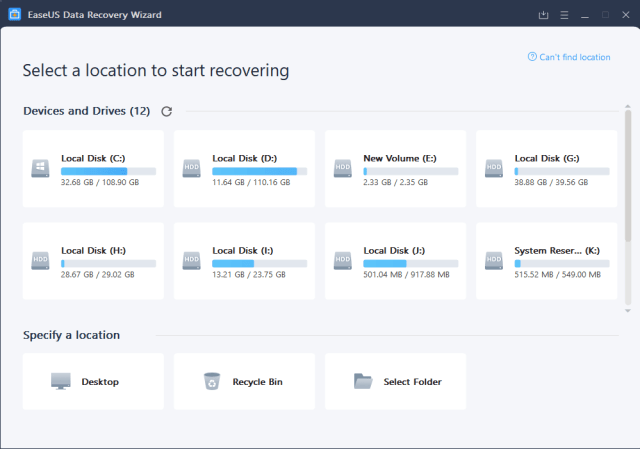The height and width of the screenshot is (449, 640).
Task: Select the Local Disk (G:) label
Action: [547, 158]
